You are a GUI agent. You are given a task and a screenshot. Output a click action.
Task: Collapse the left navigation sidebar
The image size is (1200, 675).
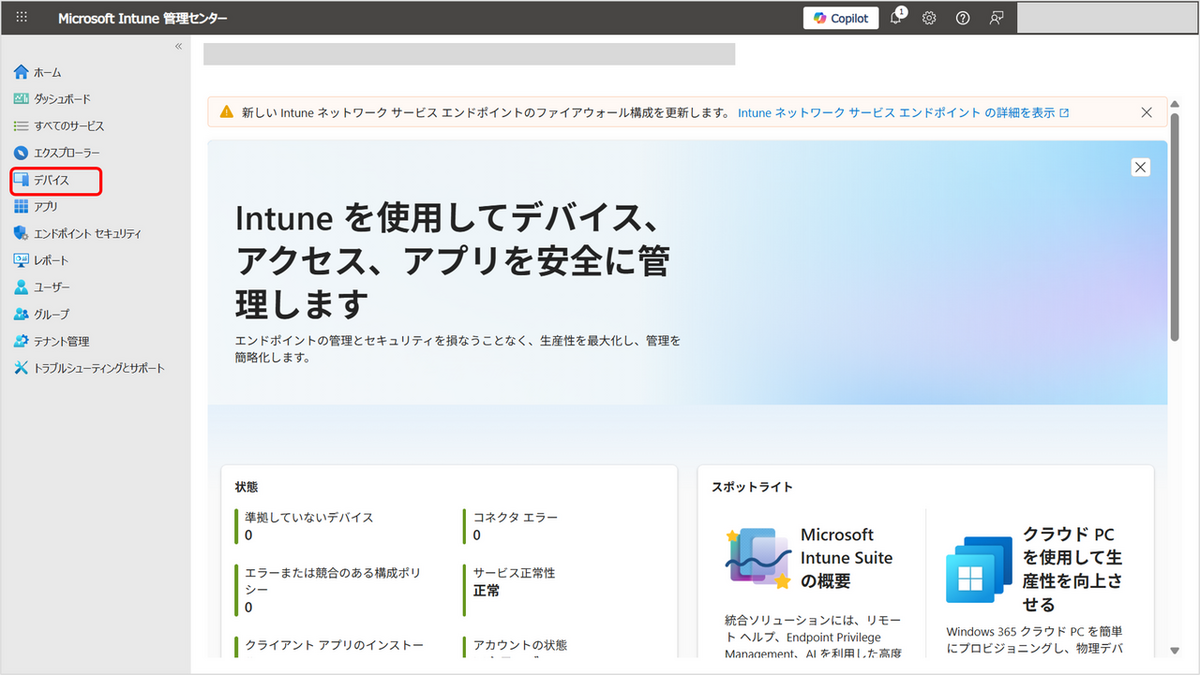click(179, 46)
